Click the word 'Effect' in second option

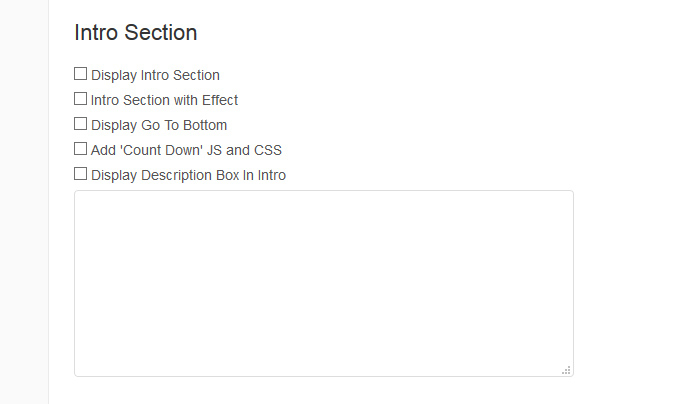220,100
